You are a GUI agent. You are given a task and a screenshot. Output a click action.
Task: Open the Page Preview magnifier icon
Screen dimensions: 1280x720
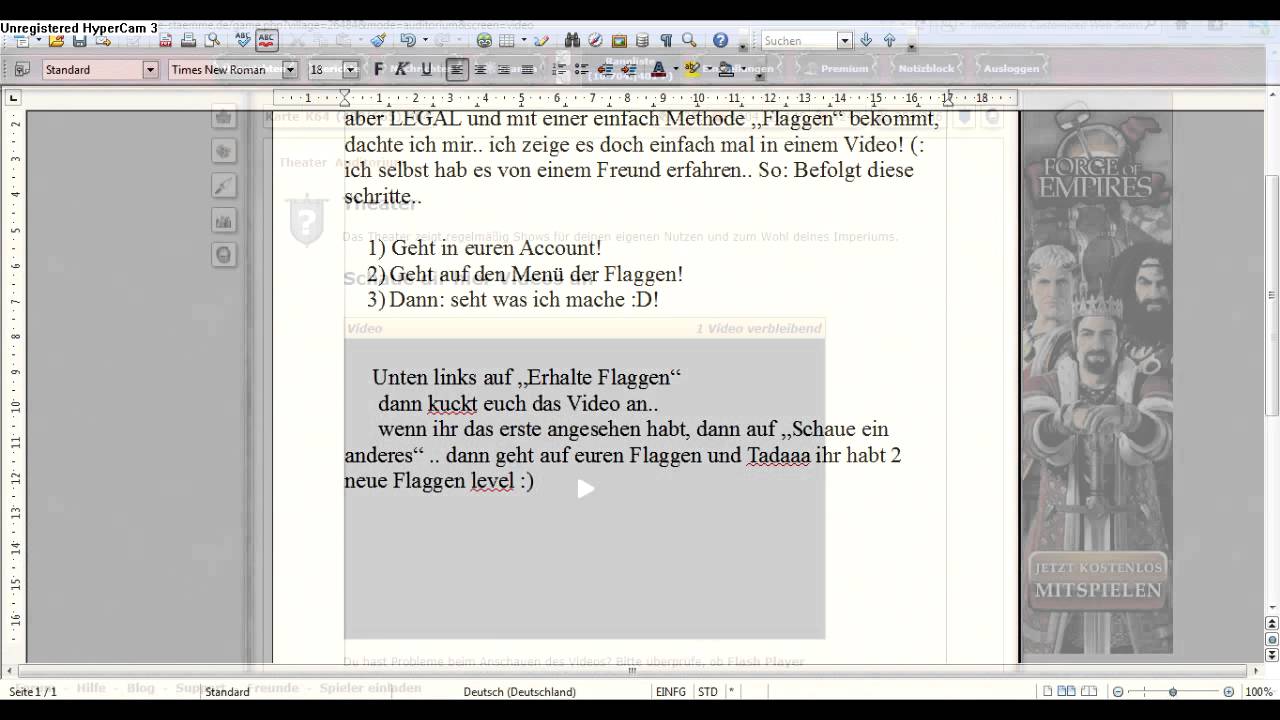pos(212,41)
